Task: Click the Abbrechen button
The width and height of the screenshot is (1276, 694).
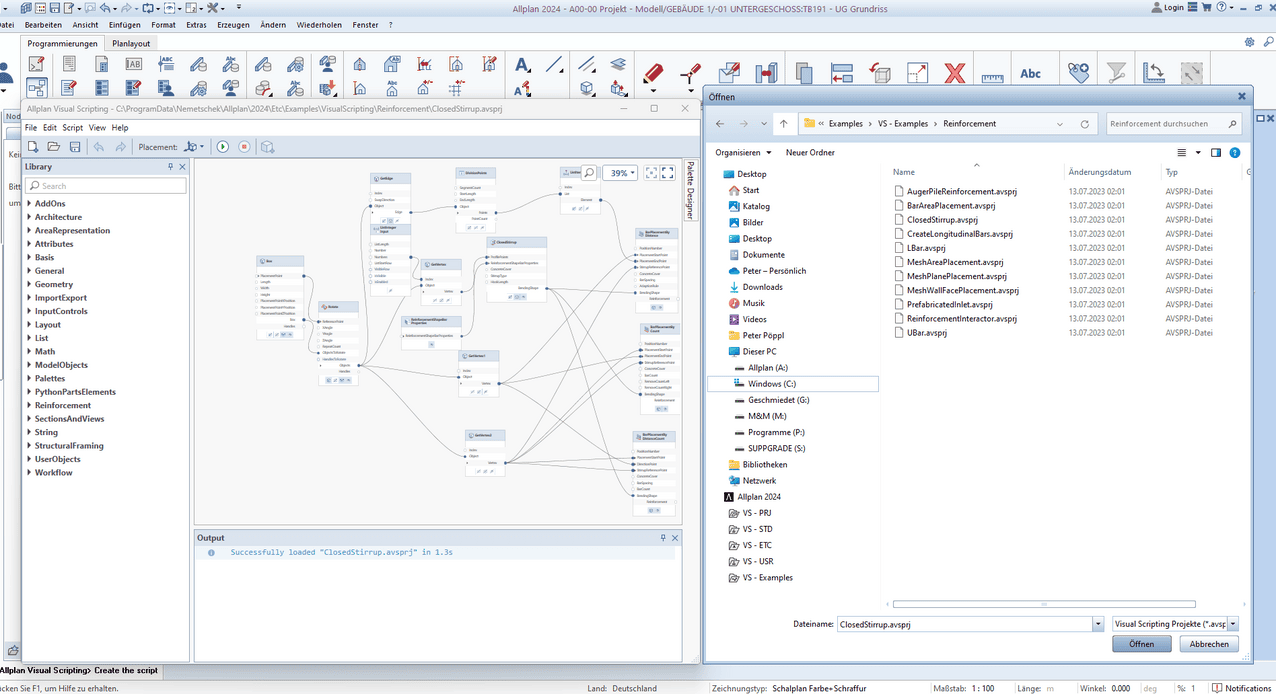Action: point(1209,644)
